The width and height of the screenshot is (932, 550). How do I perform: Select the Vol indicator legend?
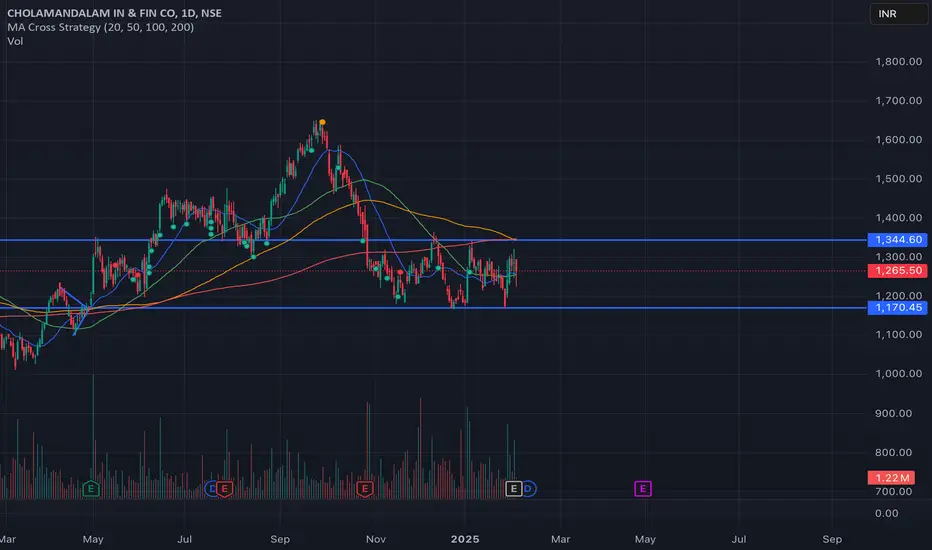[15, 41]
